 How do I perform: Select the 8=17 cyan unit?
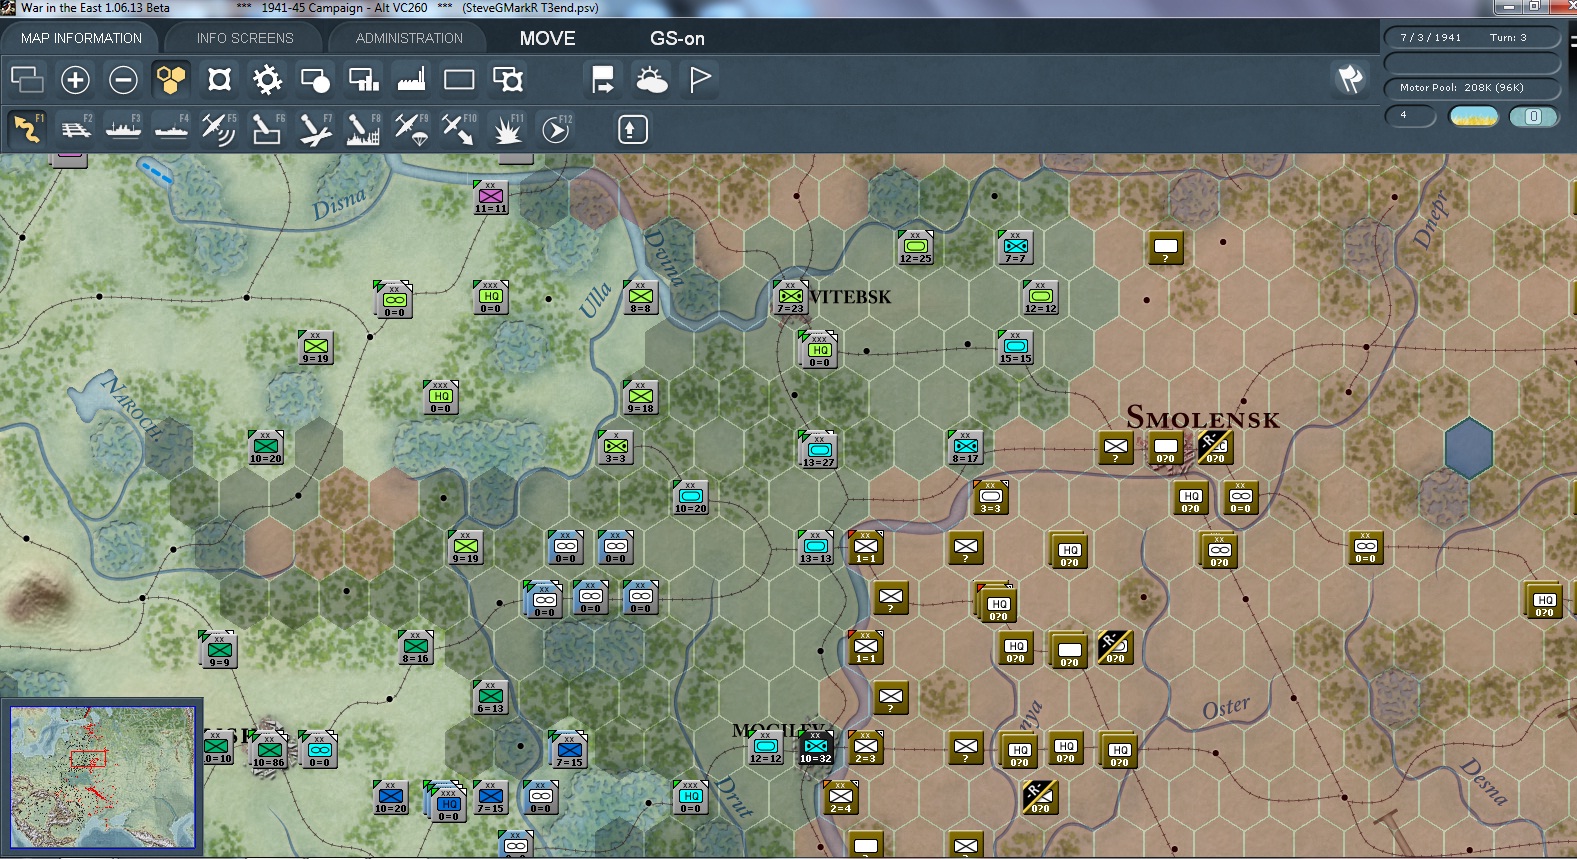click(965, 447)
